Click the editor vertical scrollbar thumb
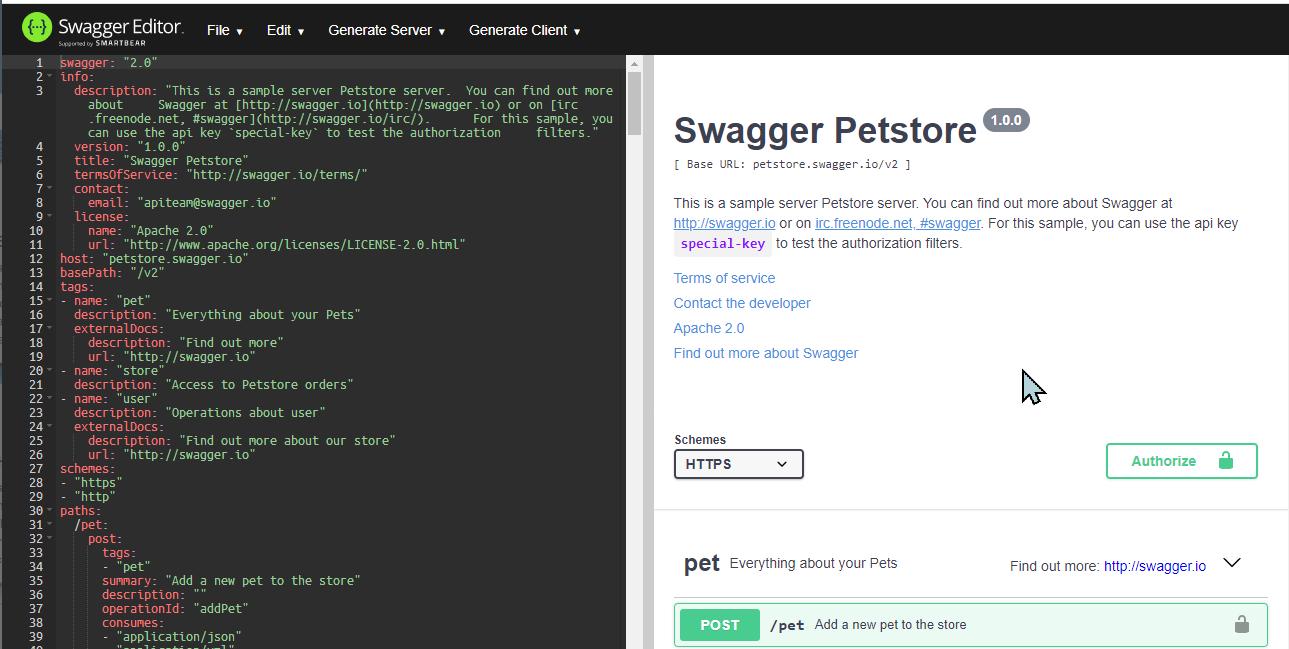Image resolution: width=1289 pixels, height=649 pixels. click(x=634, y=100)
